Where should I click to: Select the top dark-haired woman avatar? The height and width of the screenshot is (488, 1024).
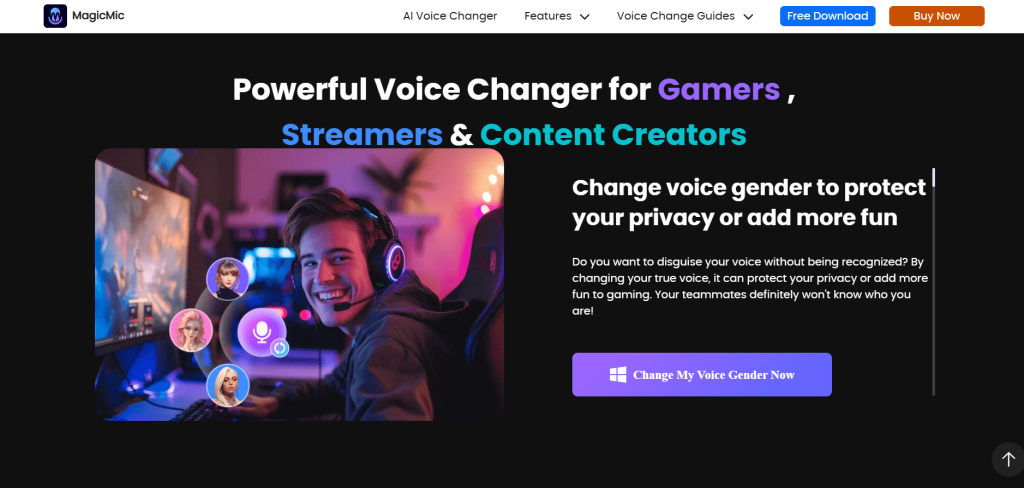coord(227,279)
